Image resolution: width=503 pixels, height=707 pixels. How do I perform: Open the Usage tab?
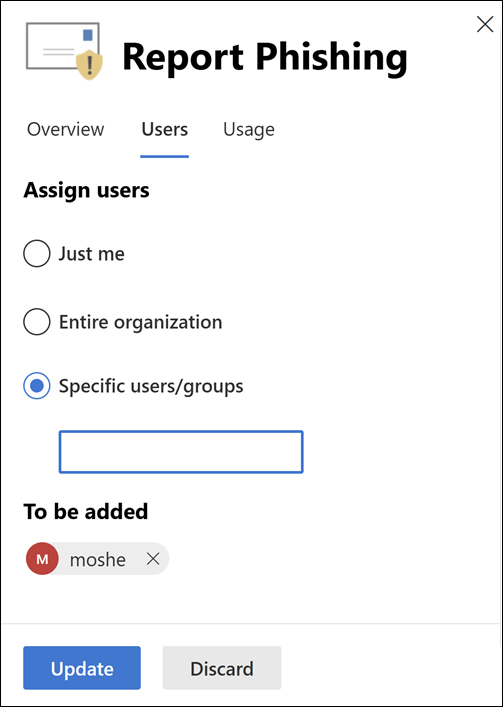click(x=249, y=129)
